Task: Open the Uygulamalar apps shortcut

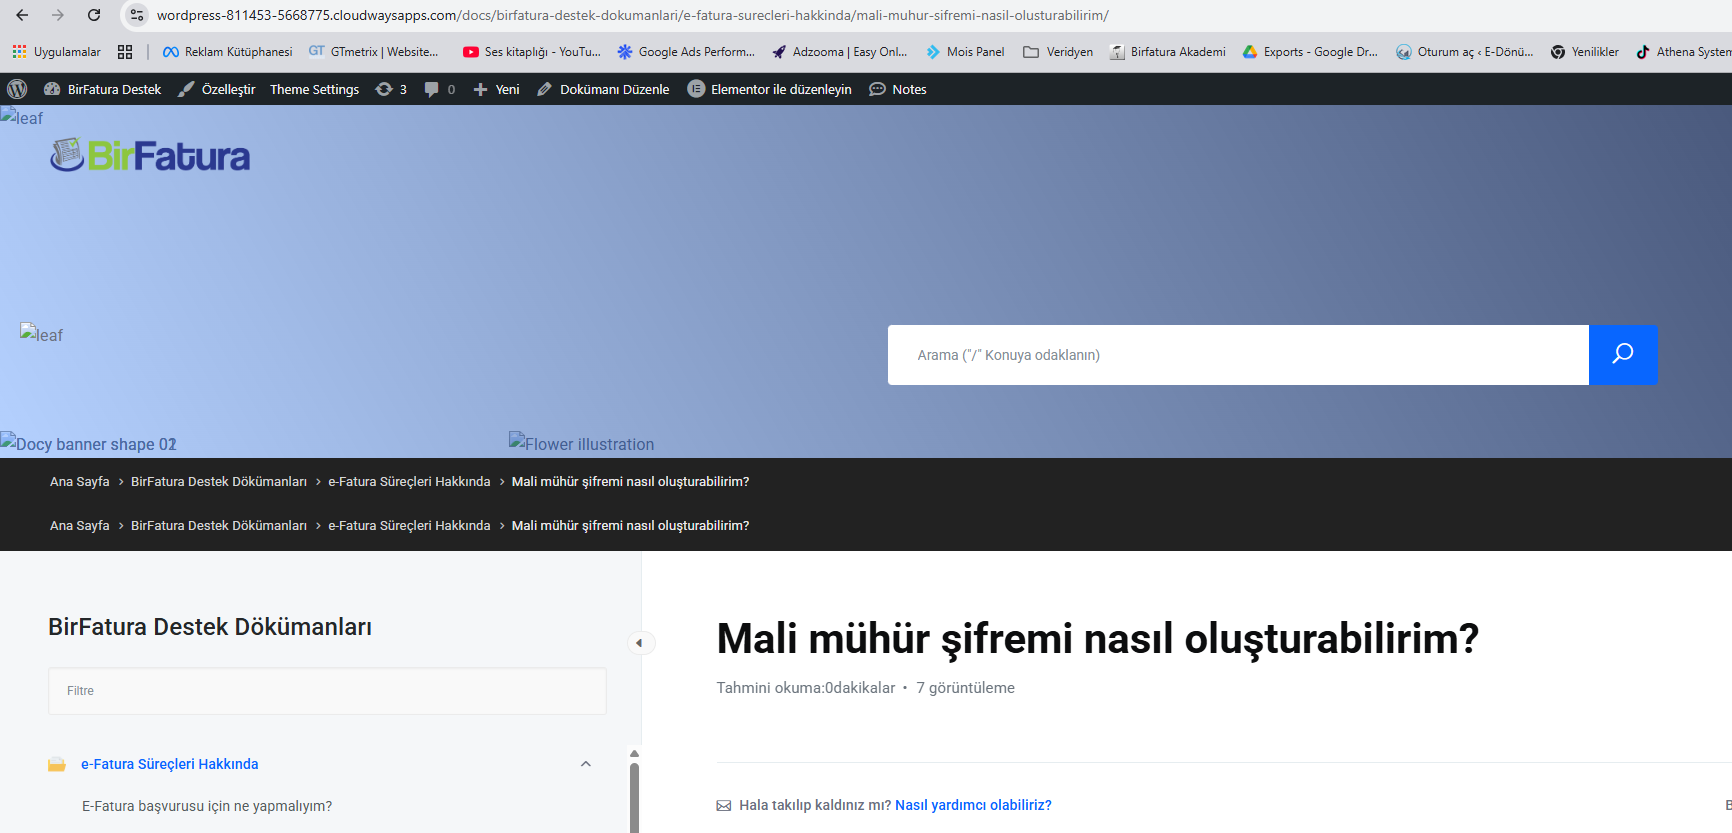Action: click(x=56, y=52)
